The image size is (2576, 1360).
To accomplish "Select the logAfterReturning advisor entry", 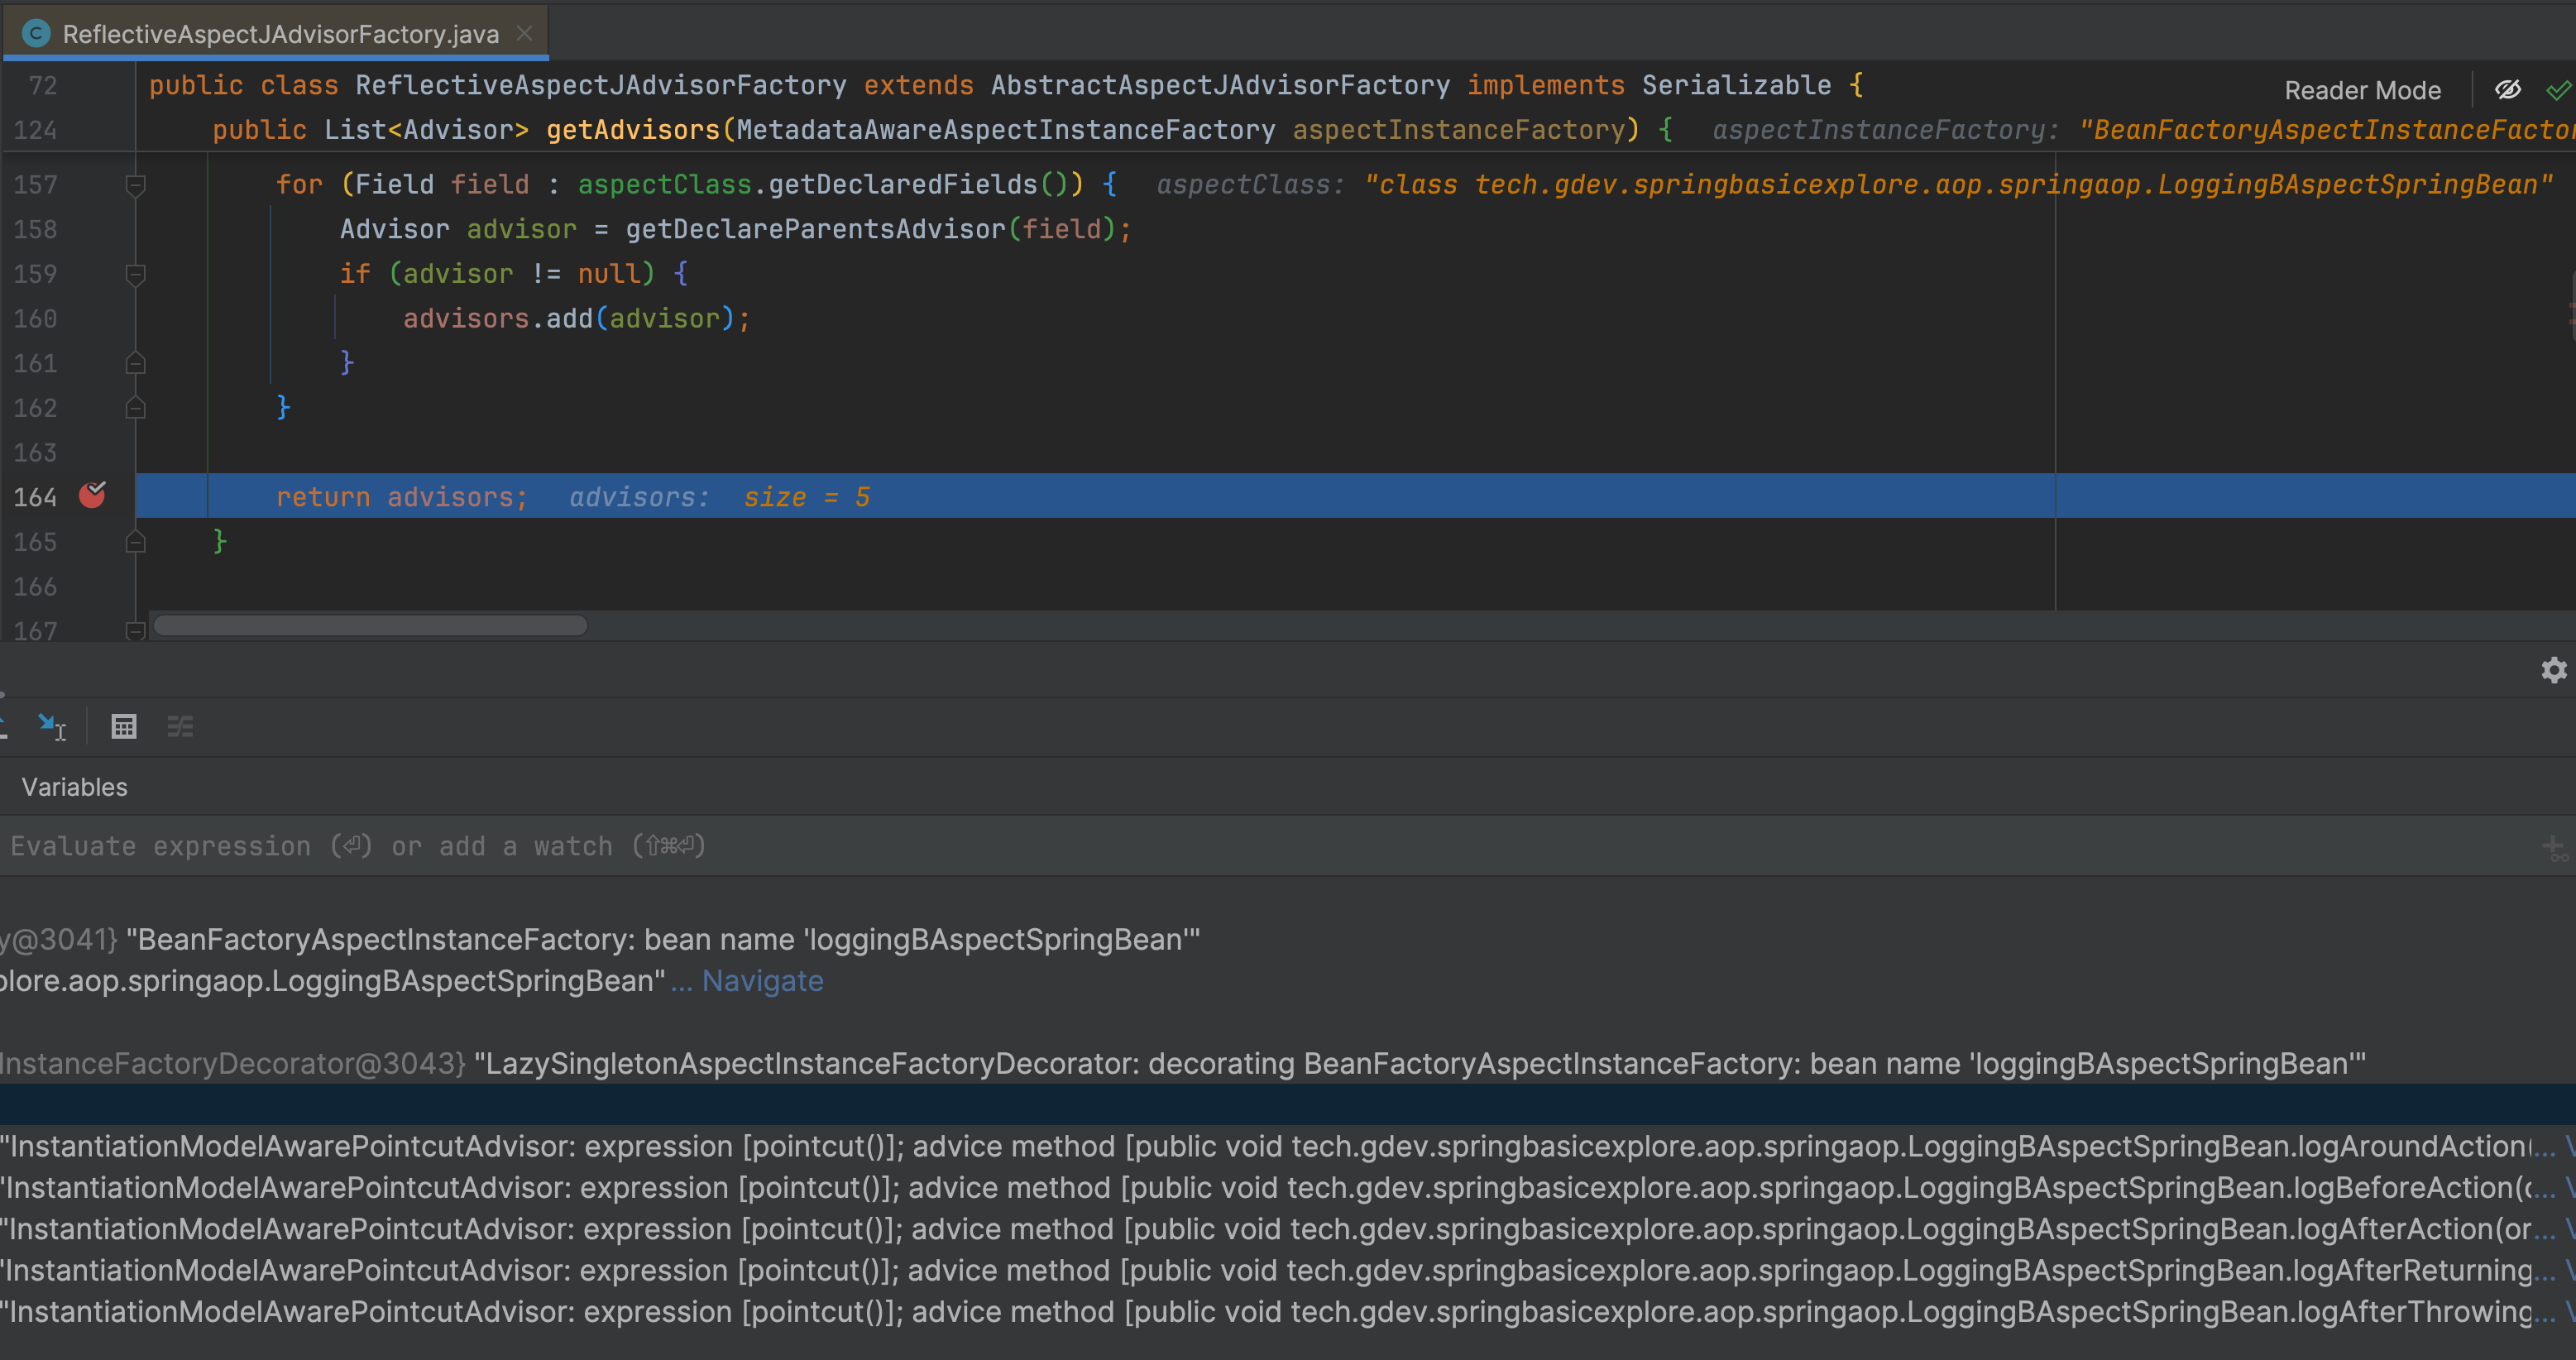I will click(1288, 1270).
